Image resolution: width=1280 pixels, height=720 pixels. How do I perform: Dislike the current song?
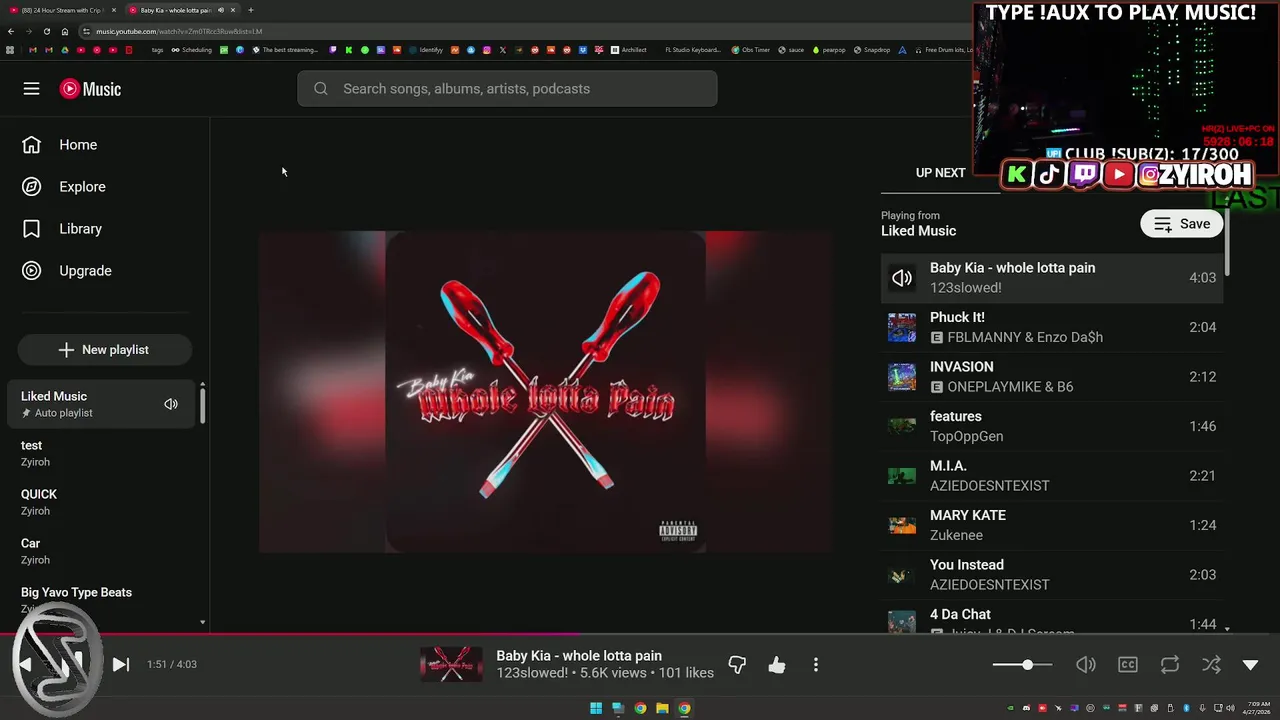tap(737, 664)
